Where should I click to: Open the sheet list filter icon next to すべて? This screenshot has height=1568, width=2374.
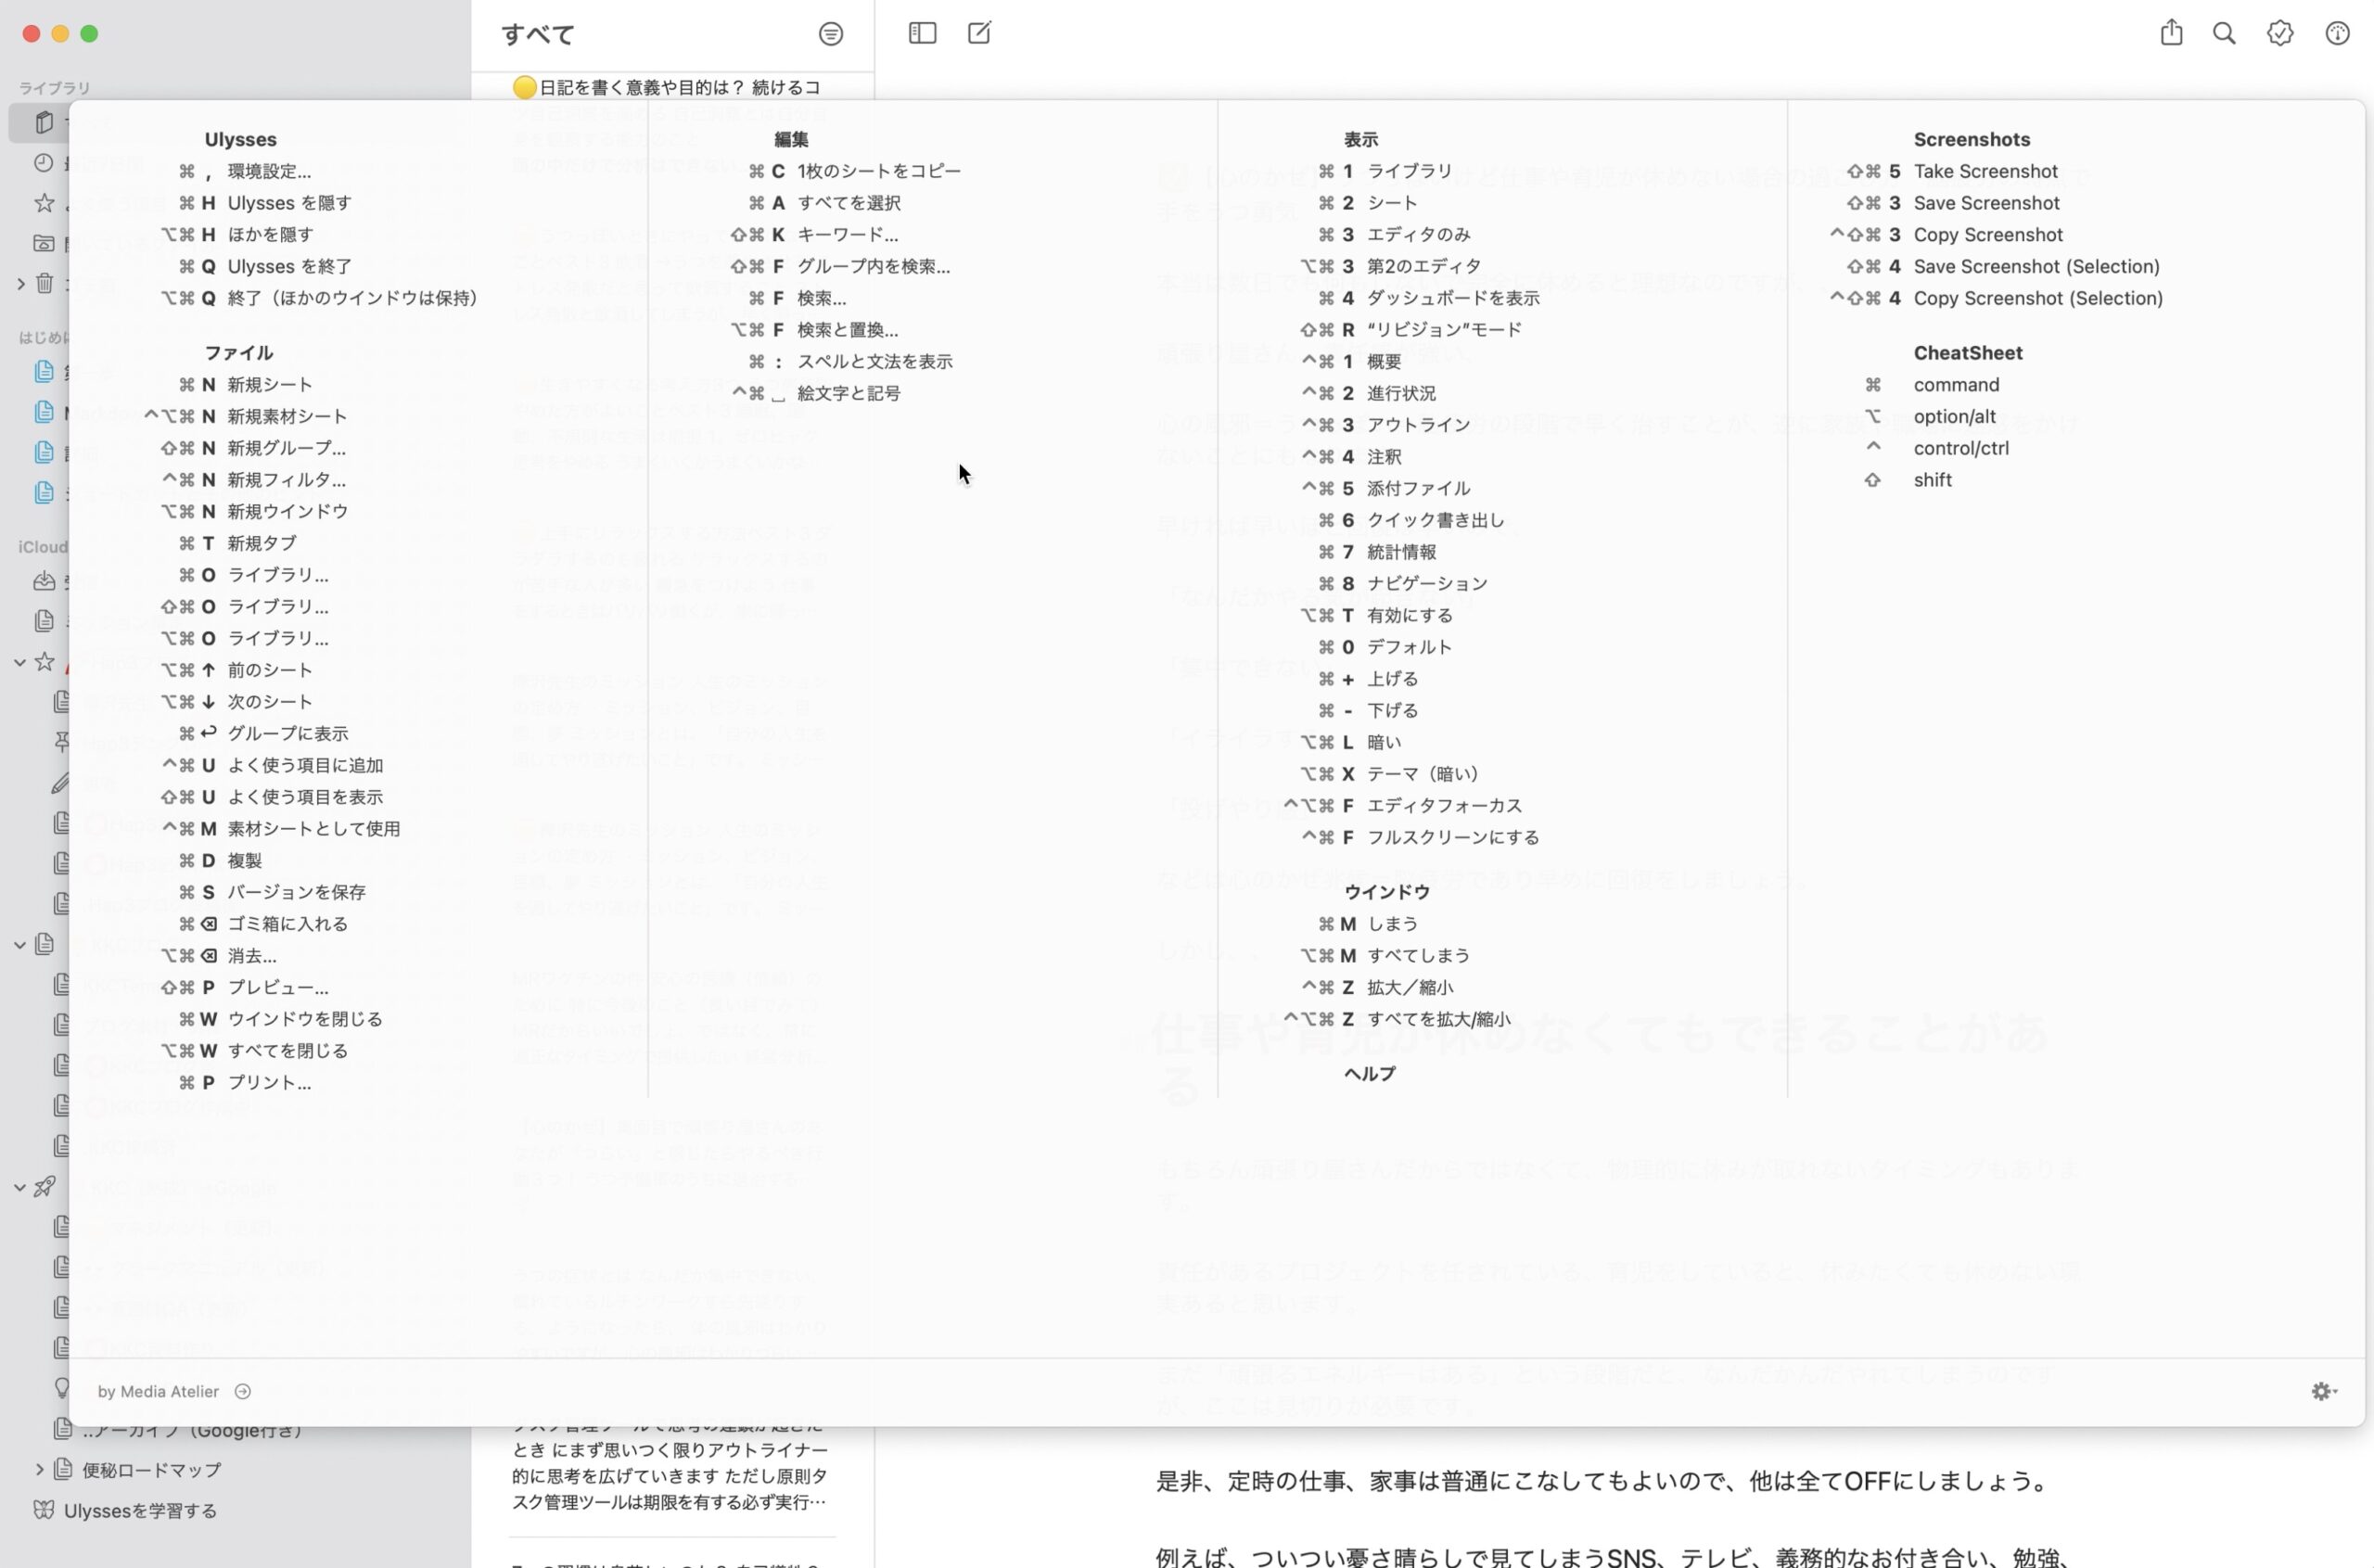tap(830, 34)
